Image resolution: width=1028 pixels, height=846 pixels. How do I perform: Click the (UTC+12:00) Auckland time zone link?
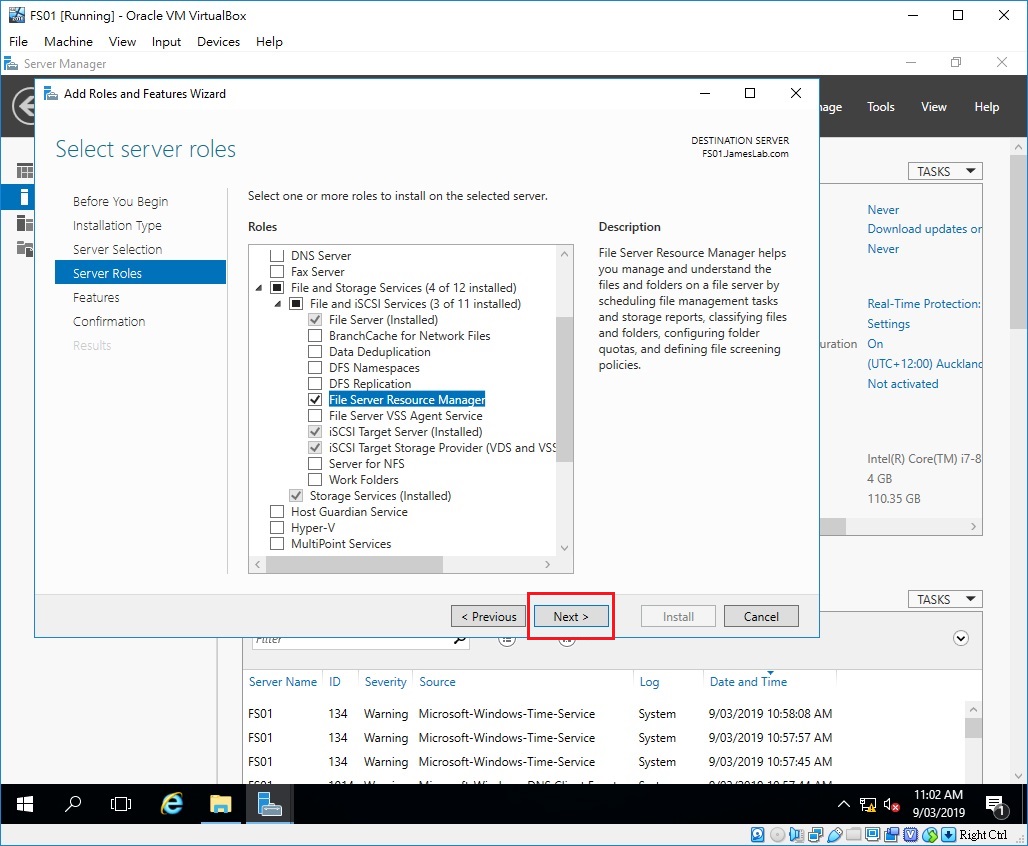(924, 364)
